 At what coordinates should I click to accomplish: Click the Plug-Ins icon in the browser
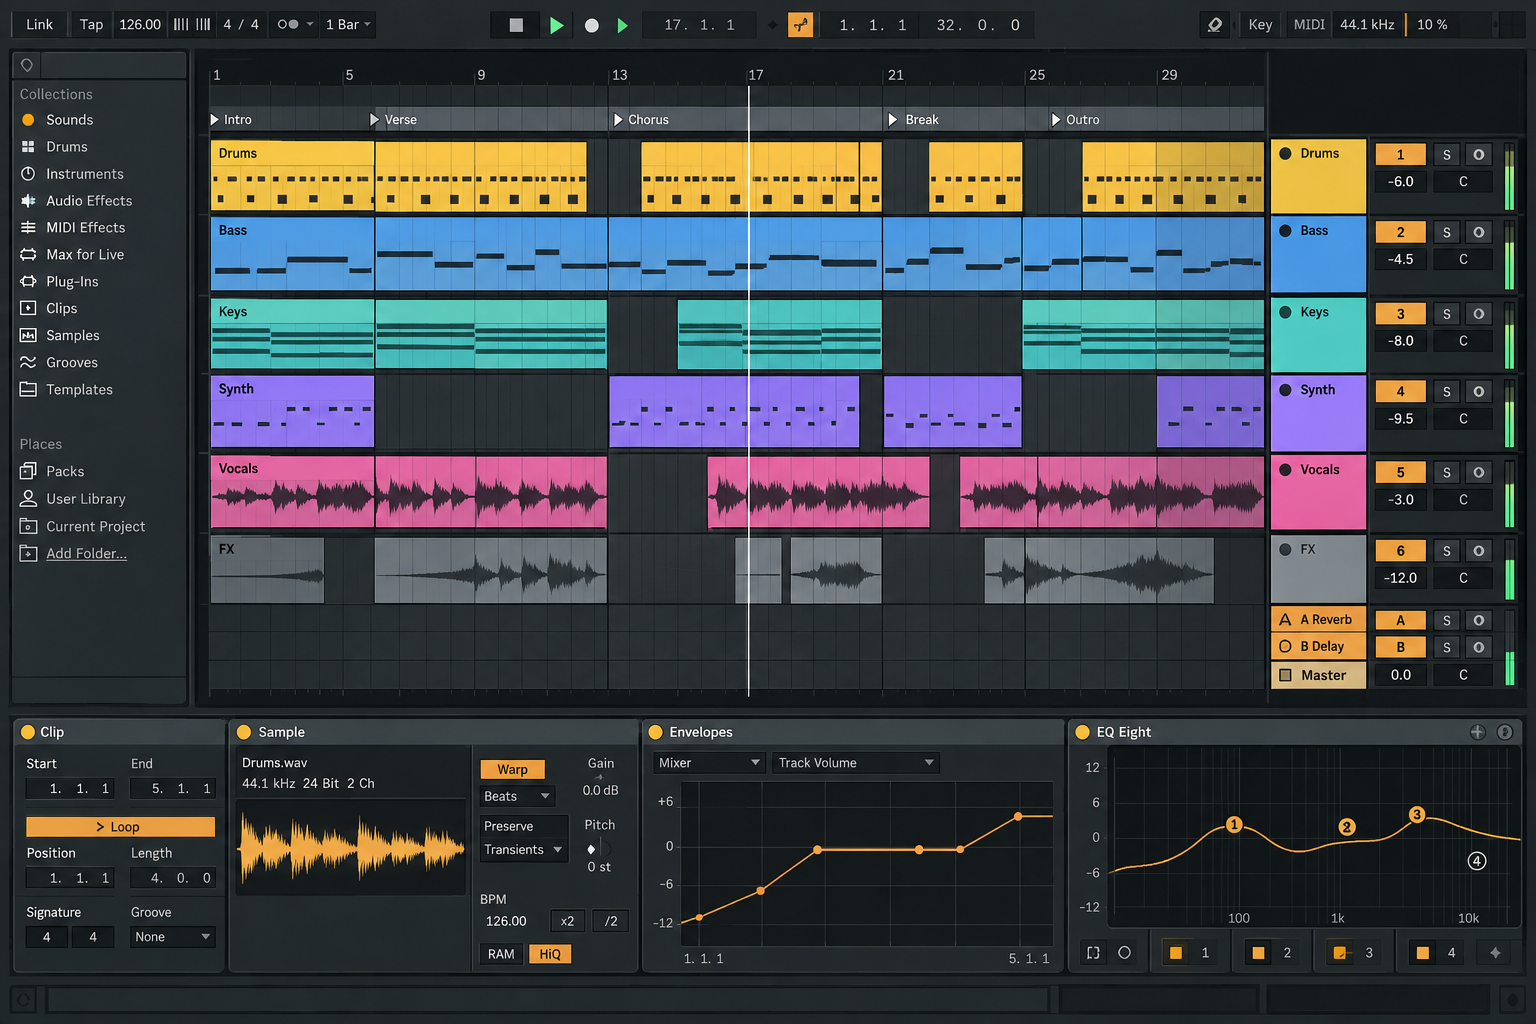(x=28, y=281)
